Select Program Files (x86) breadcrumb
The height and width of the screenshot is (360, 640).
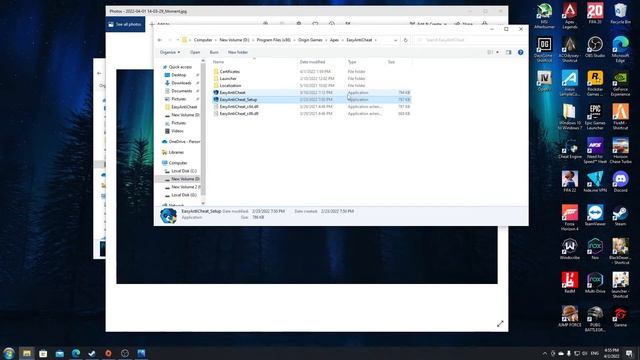click(x=273, y=40)
